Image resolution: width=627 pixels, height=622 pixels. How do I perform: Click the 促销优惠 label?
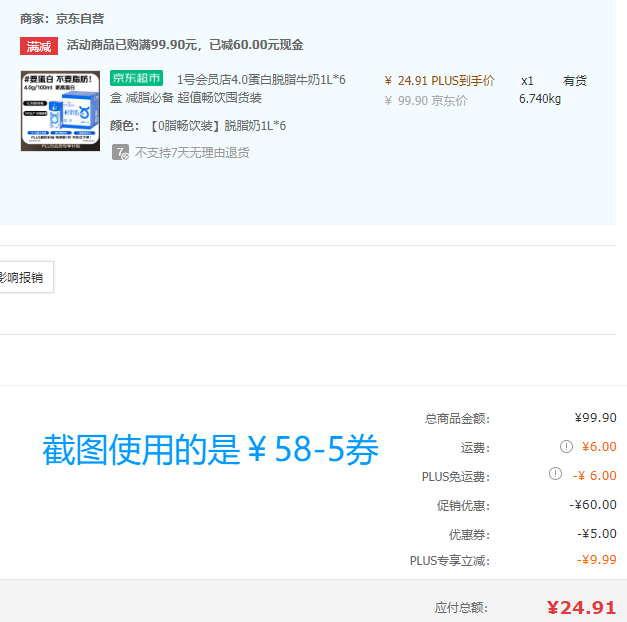tap(463, 506)
